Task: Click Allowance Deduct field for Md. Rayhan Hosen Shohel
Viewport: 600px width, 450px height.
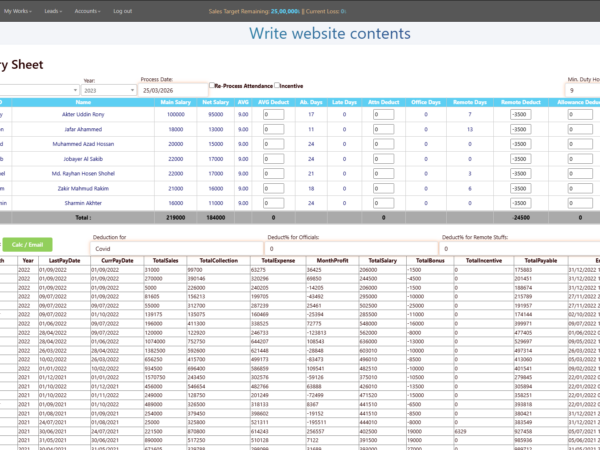Action: 580,173
